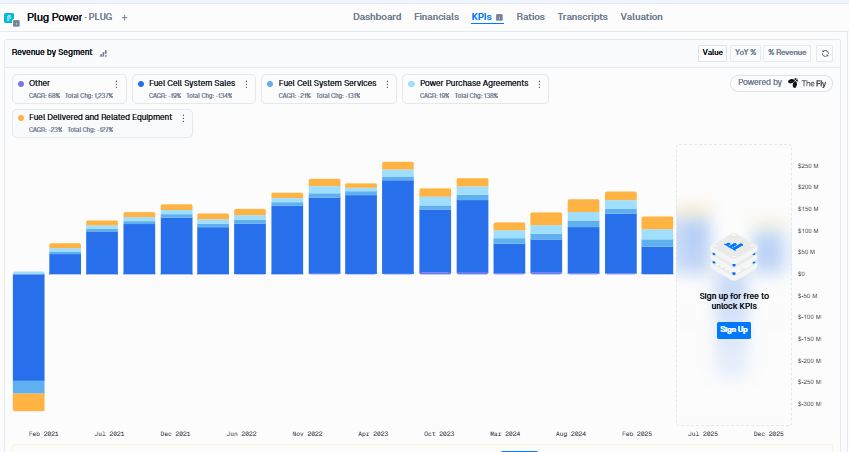Add ticker with the plus icon beside PLUG
Image resolution: width=849 pixels, height=452 pixels.
click(x=125, y=18)
